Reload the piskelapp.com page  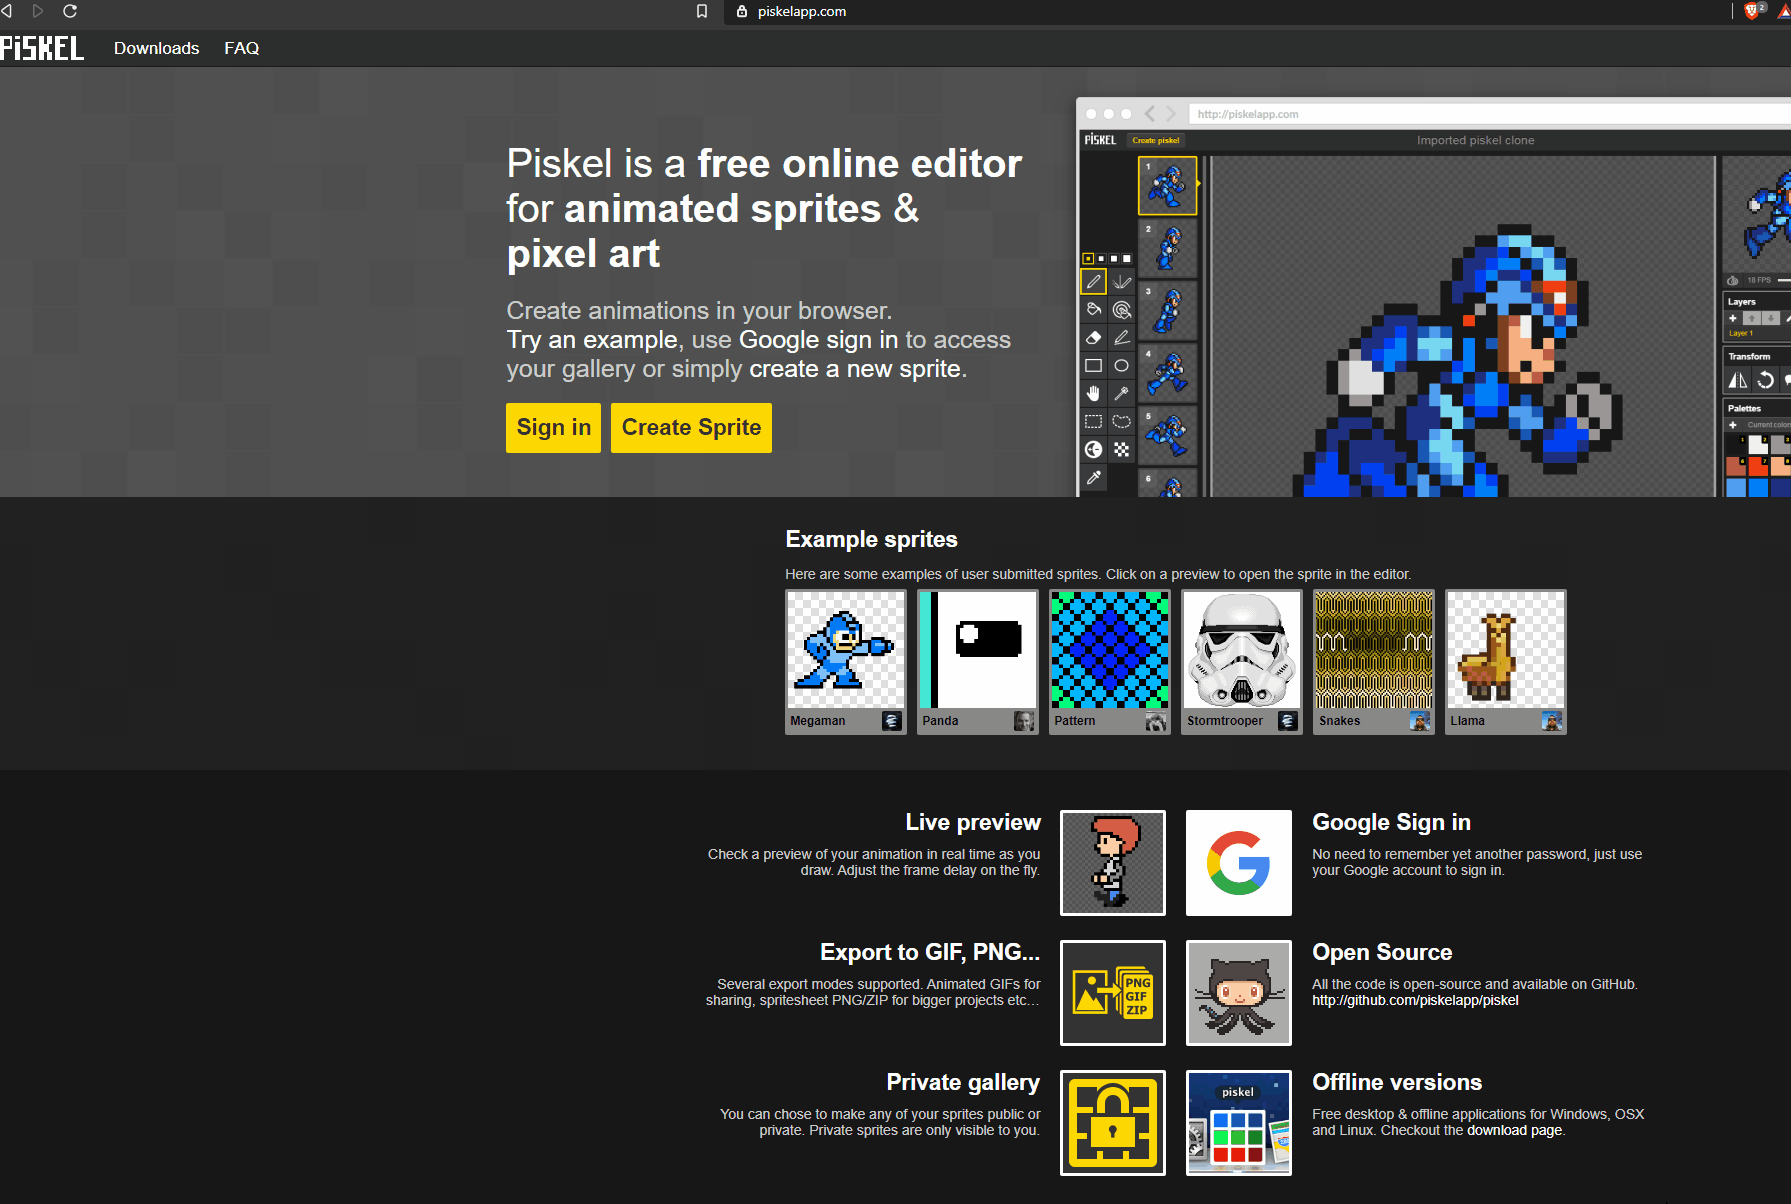(70, 11)
